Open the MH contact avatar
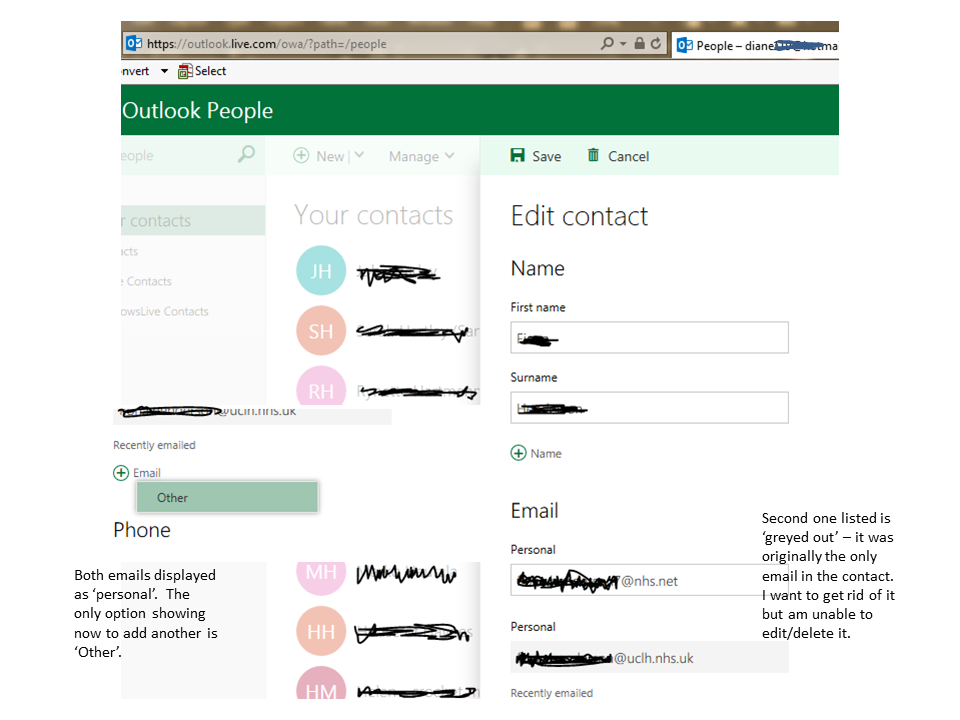Image resolution: width=960 pixels, height=720 pixels. 321,577
